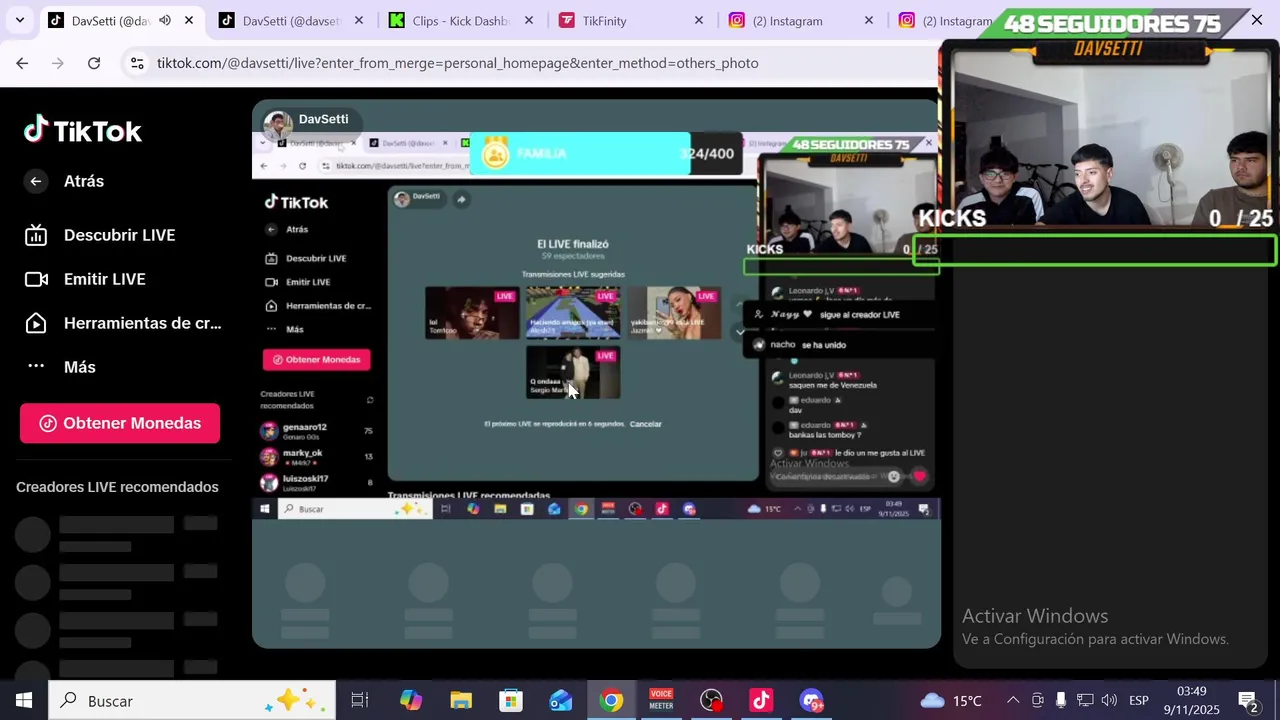Click DavSetti's profile avatar on the stream
The height and width of the screenshot is (720, 1280).
pos(277,125)
